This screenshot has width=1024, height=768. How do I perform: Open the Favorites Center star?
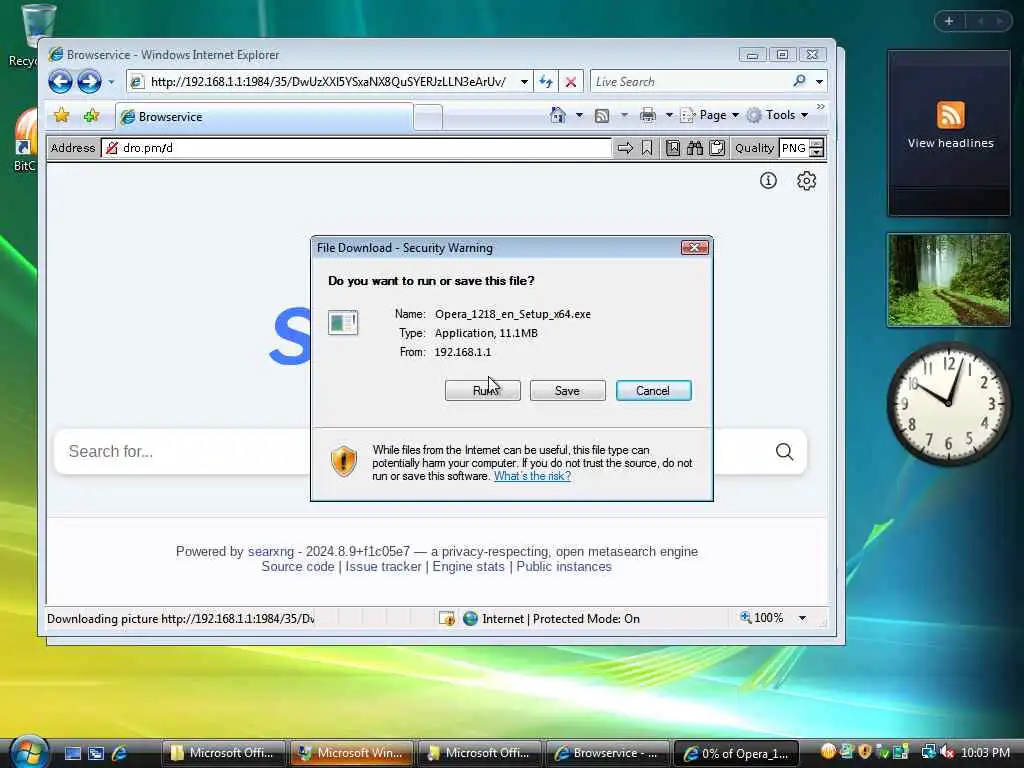[x=61, y=116]
